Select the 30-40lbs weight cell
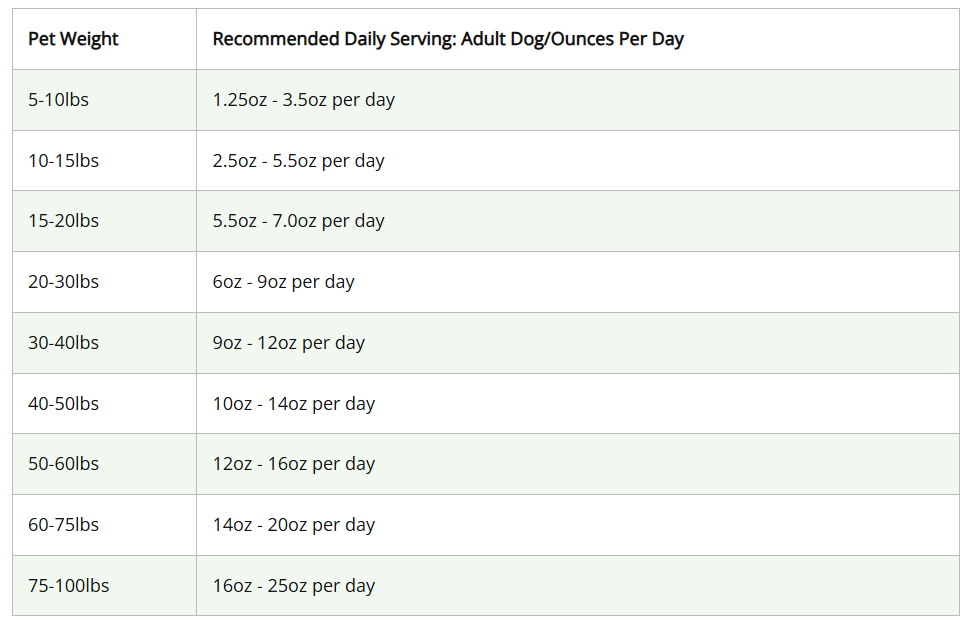 [x=63, y=343]
